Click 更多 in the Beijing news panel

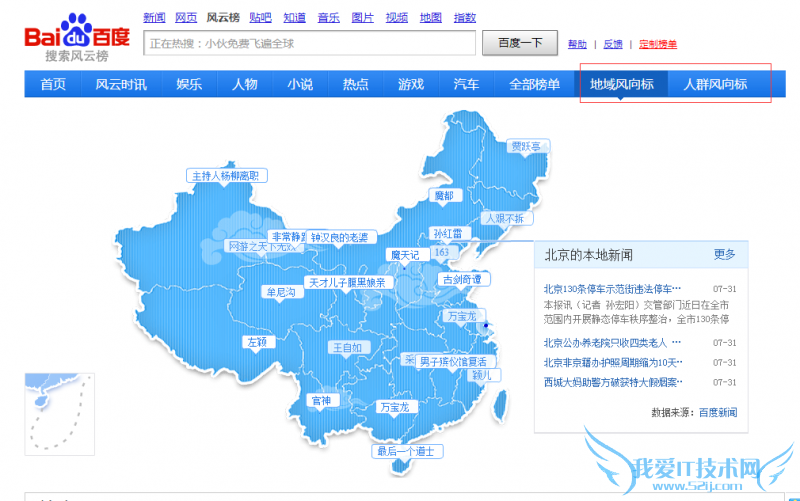pos(724,255)
